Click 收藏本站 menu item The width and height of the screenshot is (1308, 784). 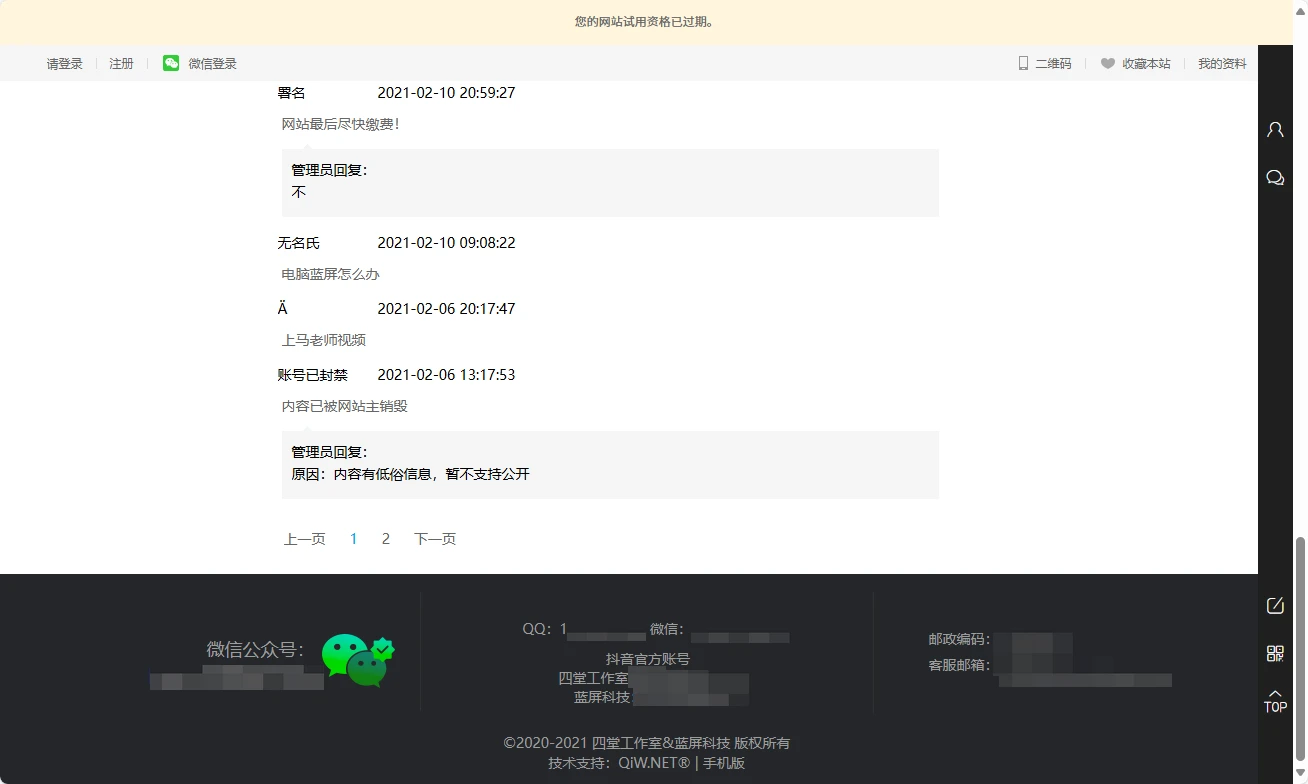point(1146,63)
